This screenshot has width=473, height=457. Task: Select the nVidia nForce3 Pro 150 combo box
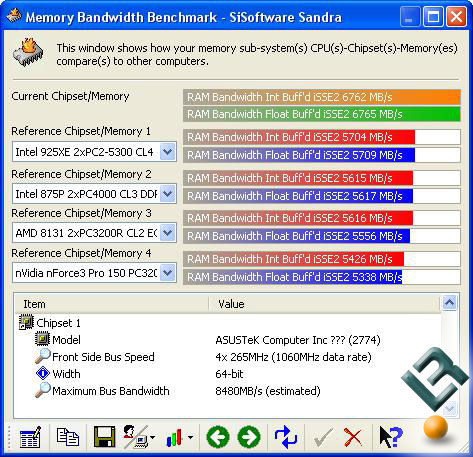pos(94,273)
